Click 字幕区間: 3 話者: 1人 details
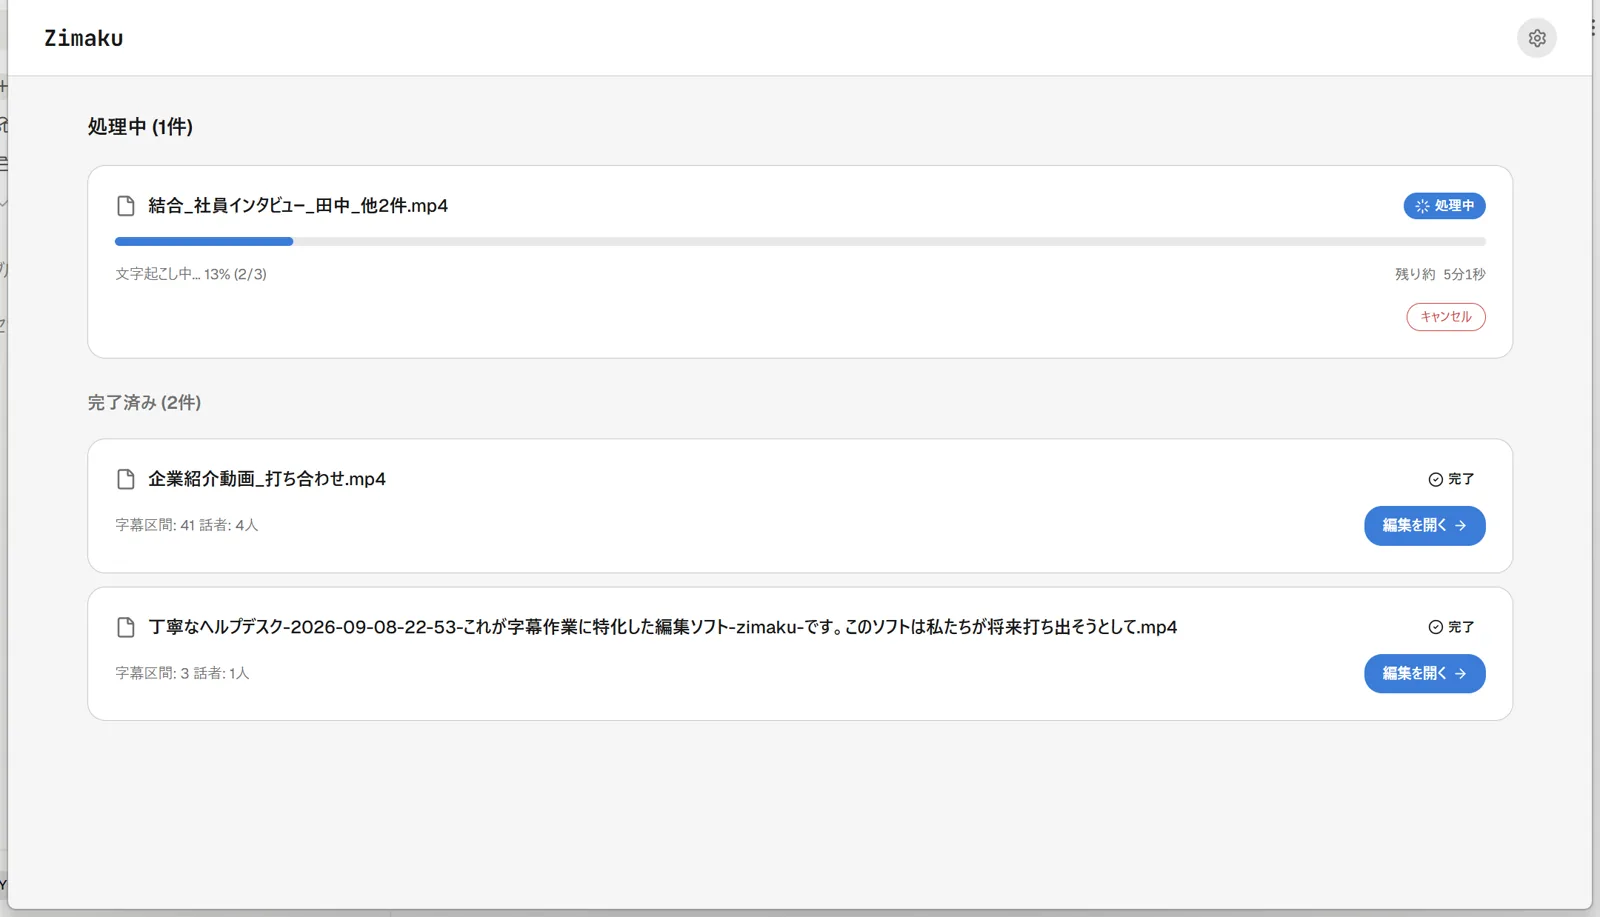The width and height of the screenshot is (1600, 917). [x=182, y=673]
